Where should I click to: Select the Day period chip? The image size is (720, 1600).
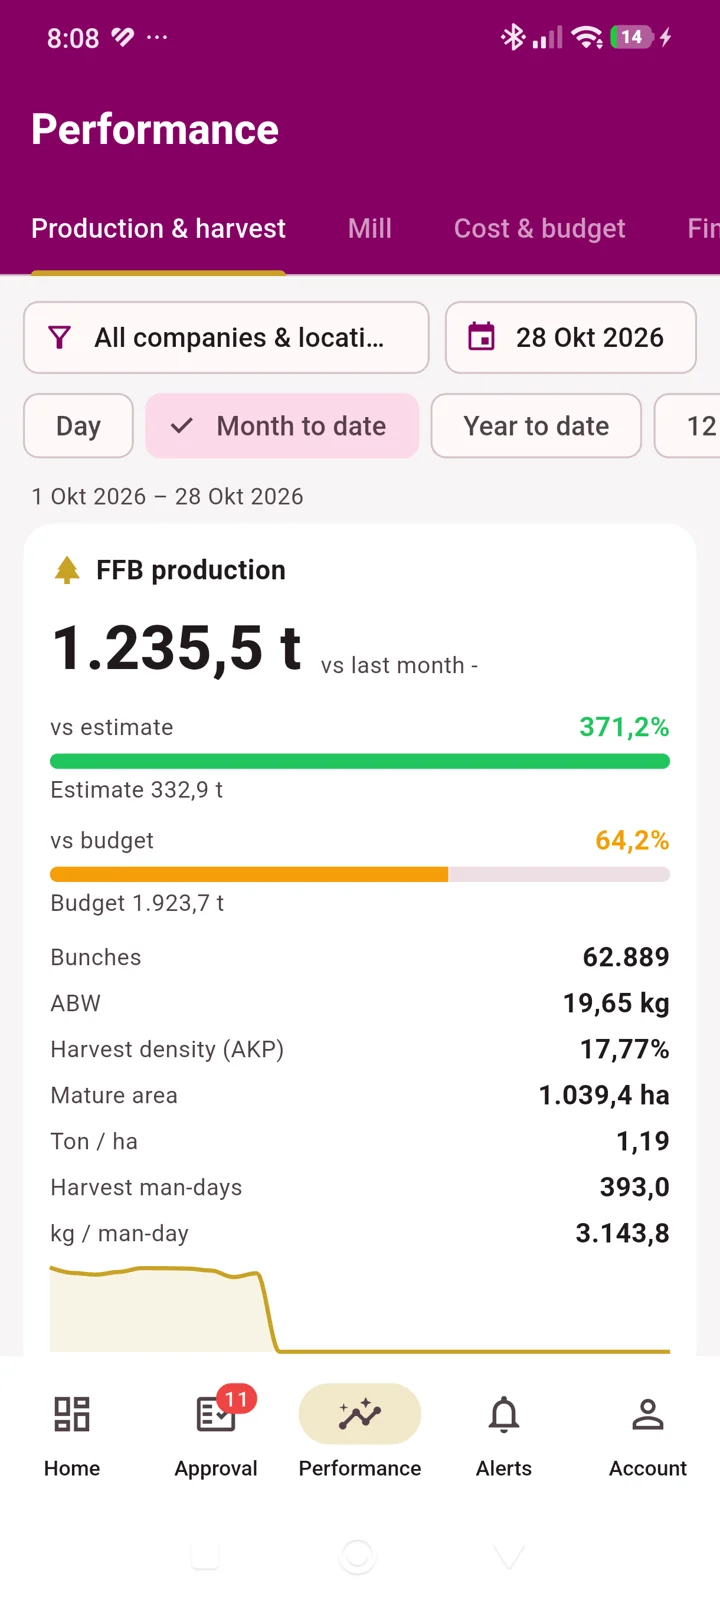coord(78,426)
